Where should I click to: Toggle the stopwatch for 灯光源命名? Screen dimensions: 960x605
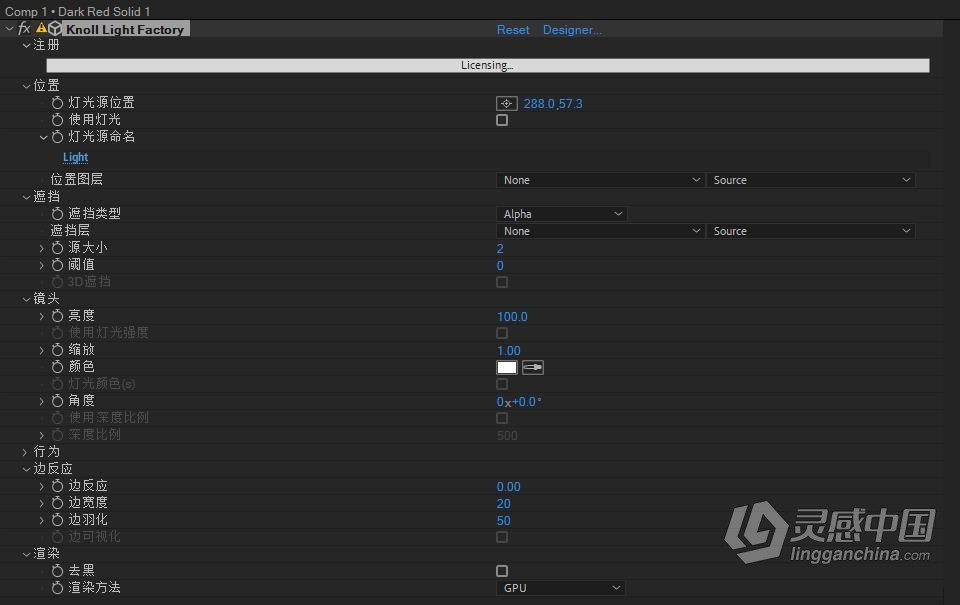(x=58, y=137)
